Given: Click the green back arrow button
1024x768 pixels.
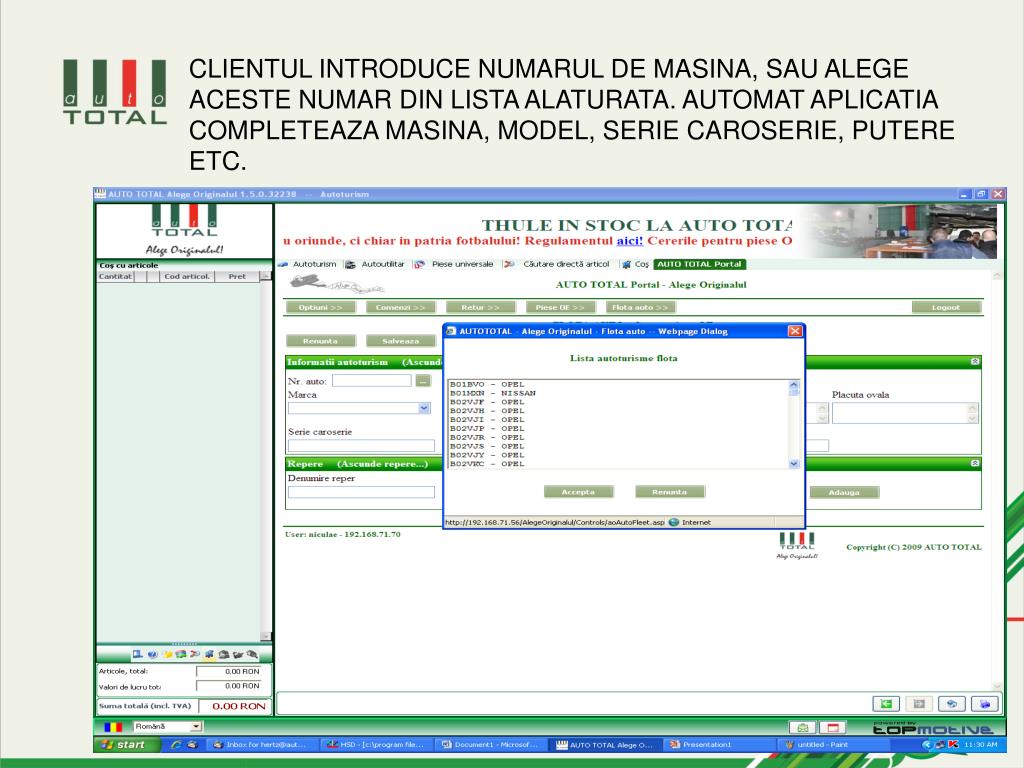Looking at the screenshot, I should tap(886, 704).
